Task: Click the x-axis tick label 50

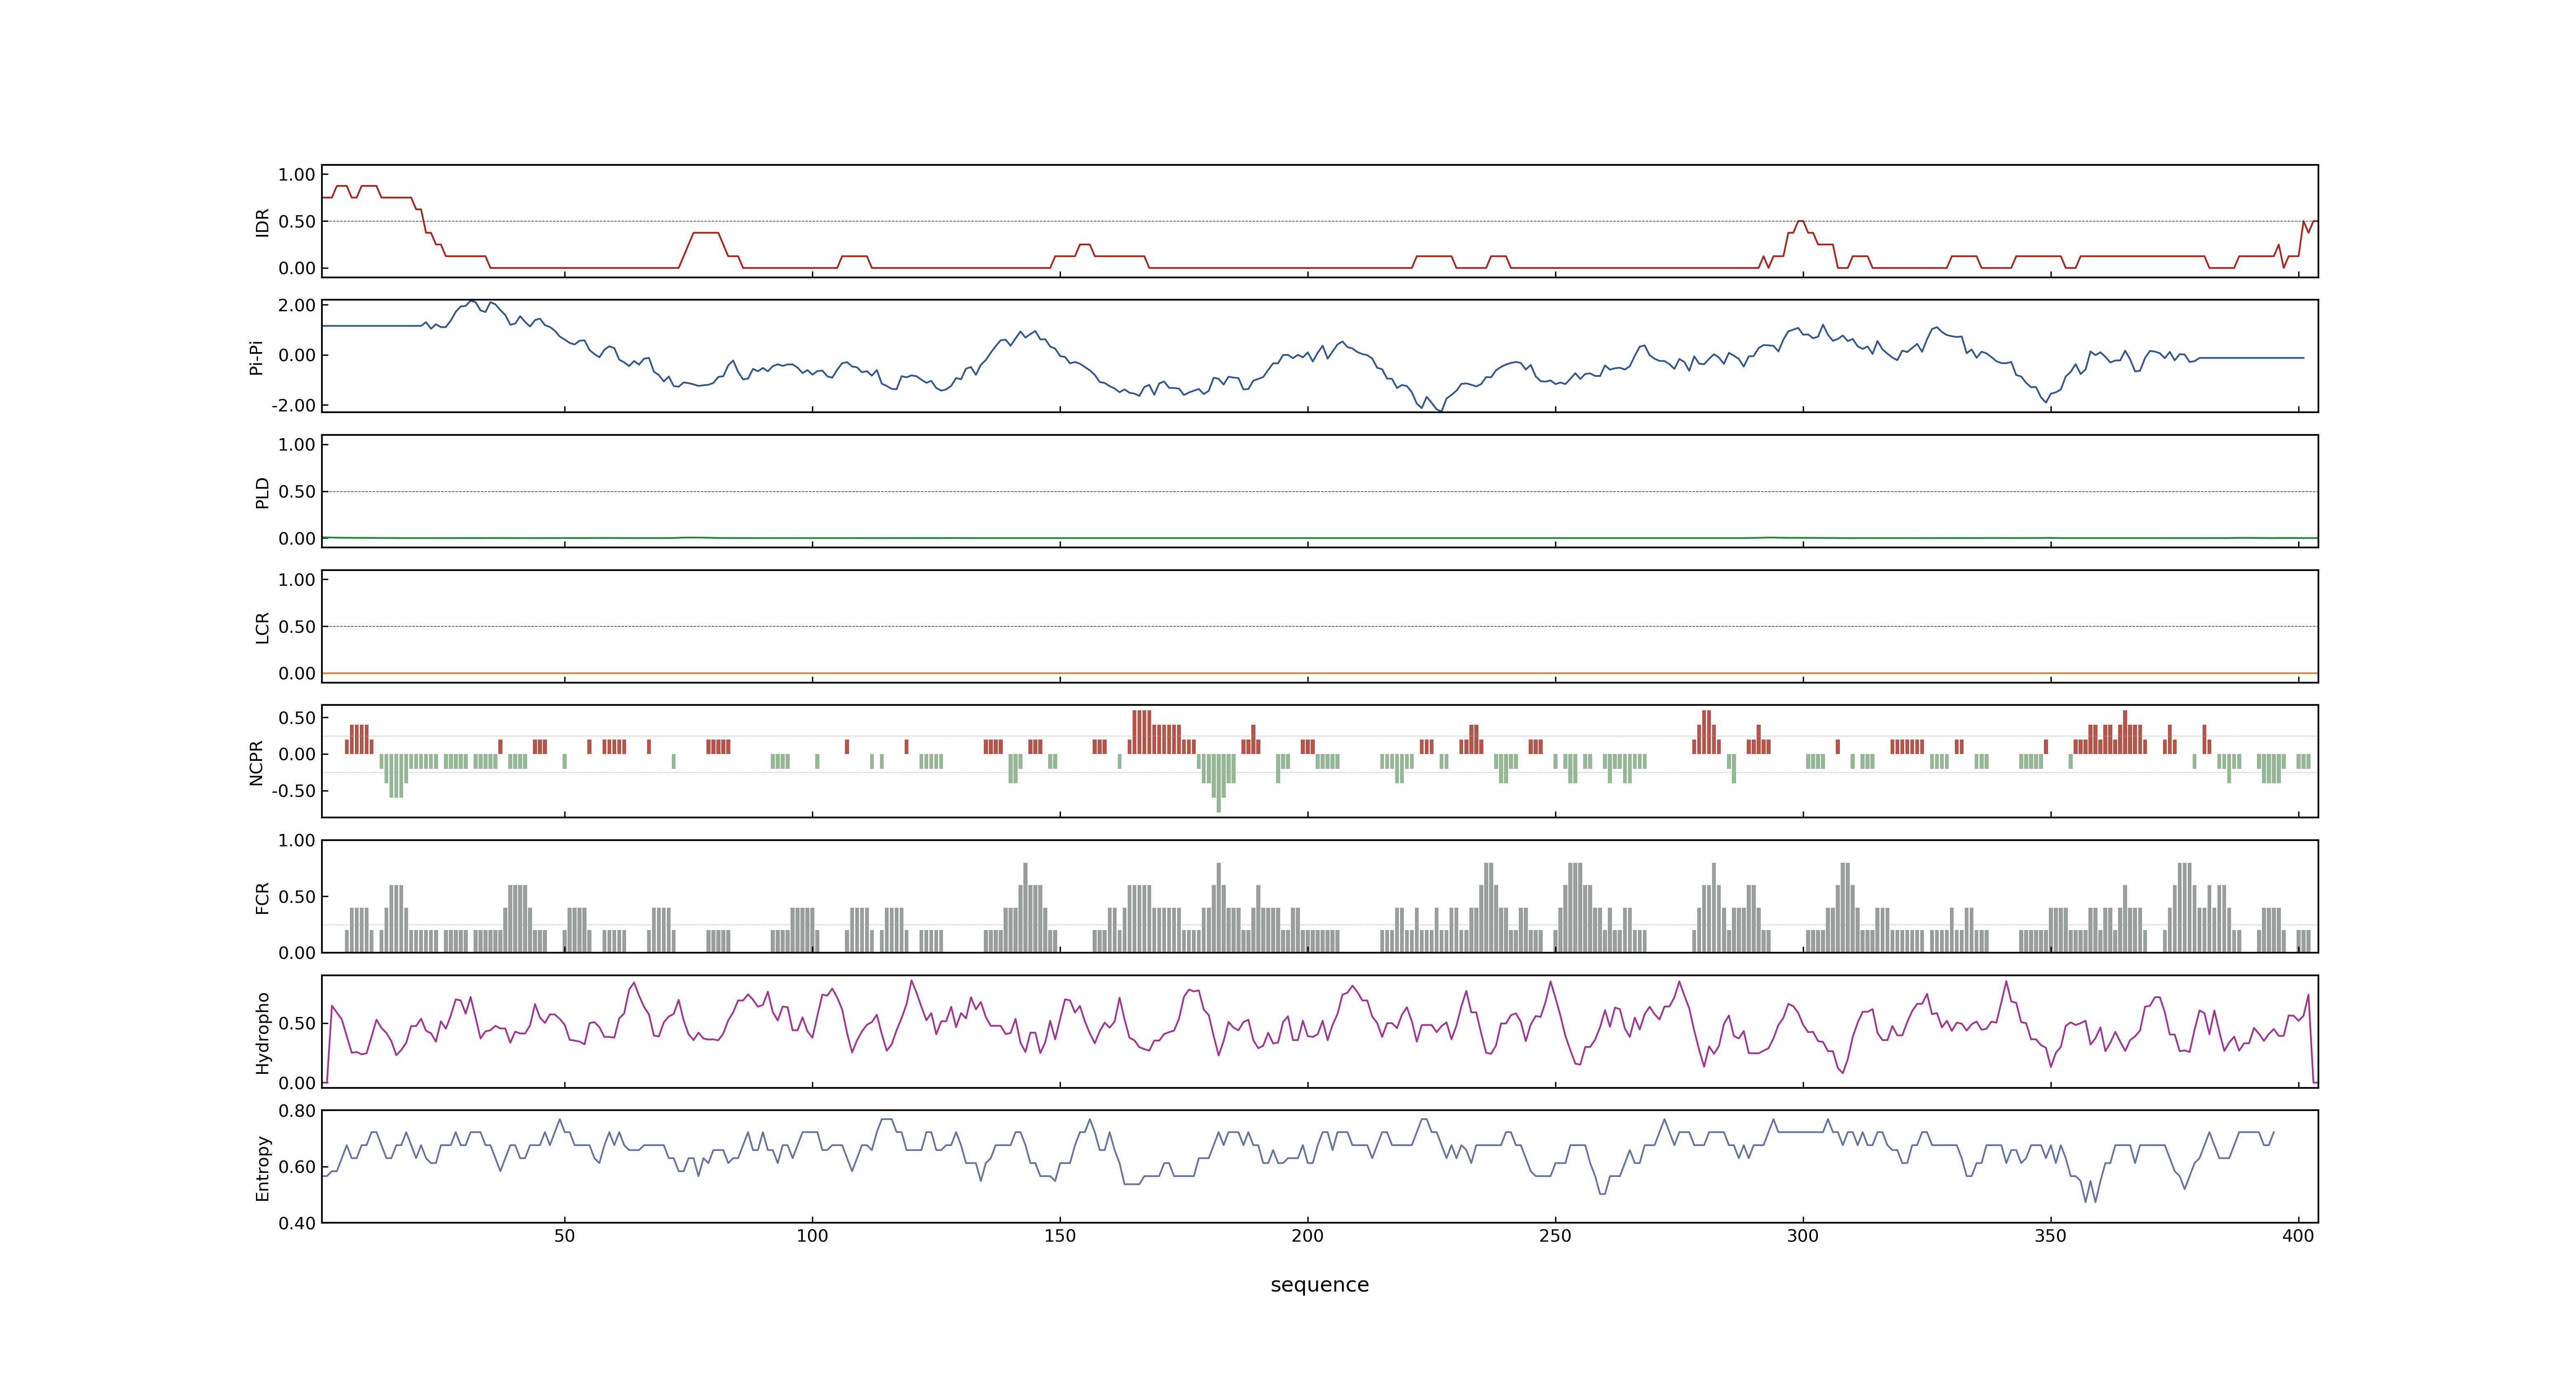Action: click(565, 1236)
